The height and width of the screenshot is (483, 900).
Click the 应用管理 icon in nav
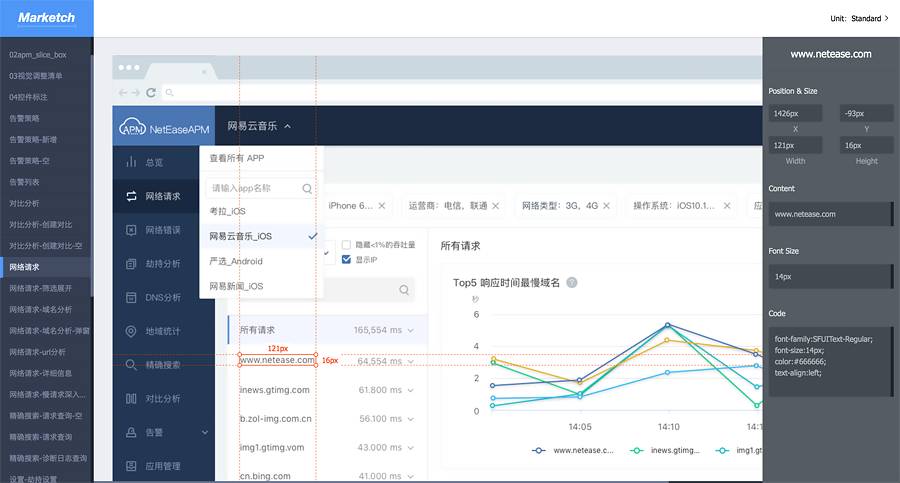131,466
